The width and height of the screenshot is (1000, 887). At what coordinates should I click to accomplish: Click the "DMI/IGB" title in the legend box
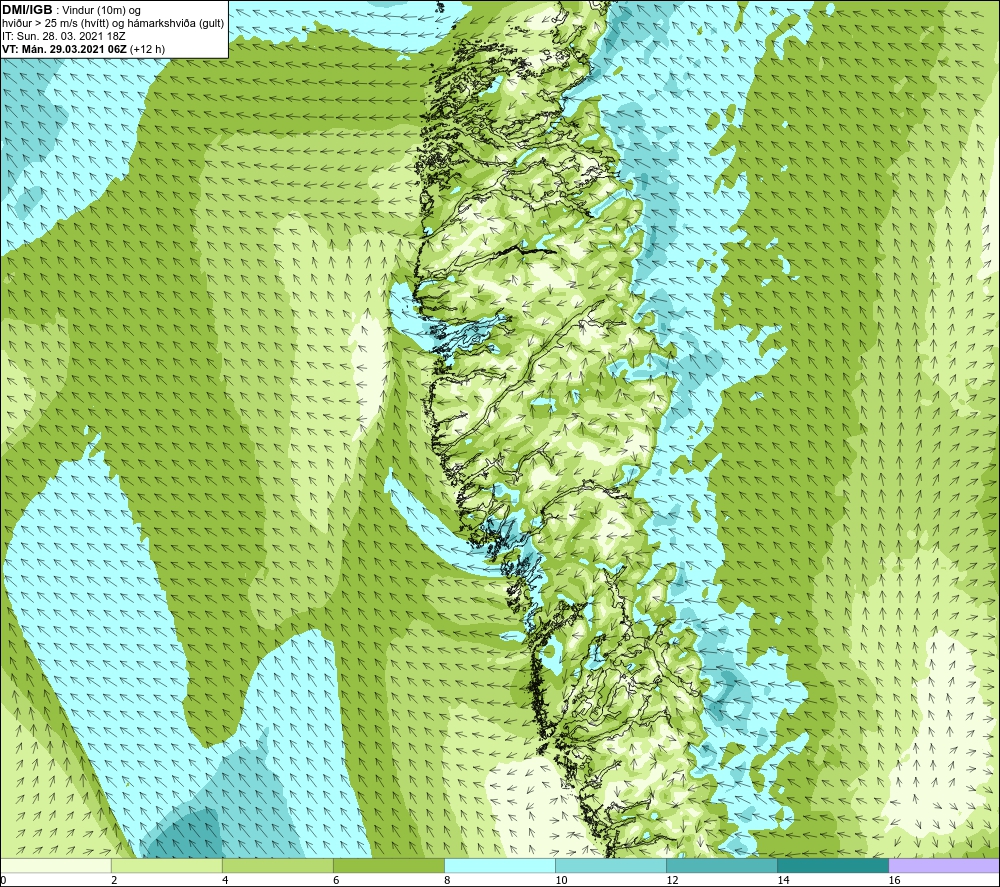point(27,10)
